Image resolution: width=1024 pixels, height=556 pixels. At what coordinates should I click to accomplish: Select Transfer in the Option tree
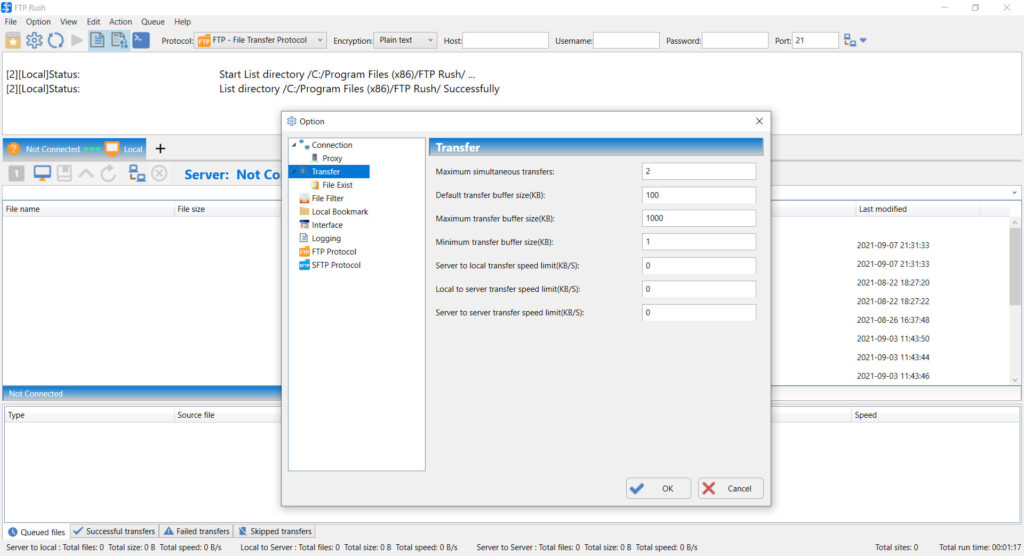click(x=325, y=172)
